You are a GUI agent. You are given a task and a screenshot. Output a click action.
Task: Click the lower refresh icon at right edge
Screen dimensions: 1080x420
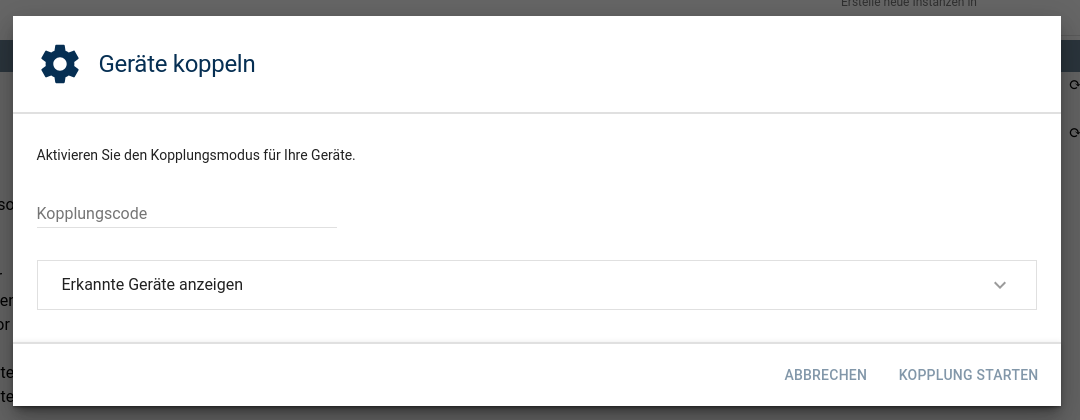coord(1074,132)
